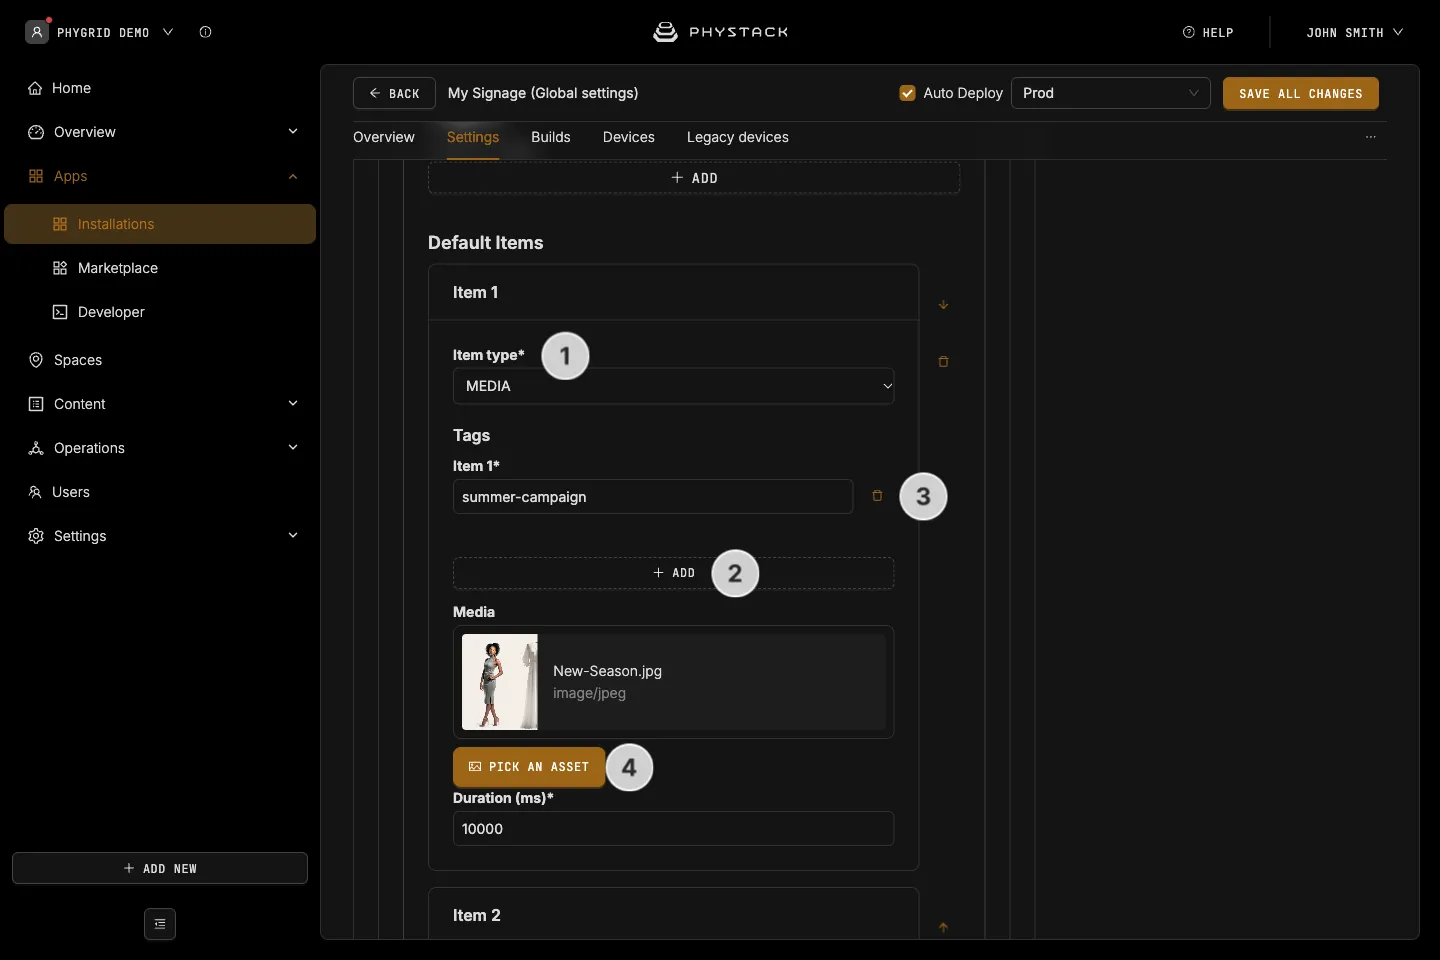Click the Spaces location pin icon
This screenshot has height=960, width=1440.
click(36, 360)
